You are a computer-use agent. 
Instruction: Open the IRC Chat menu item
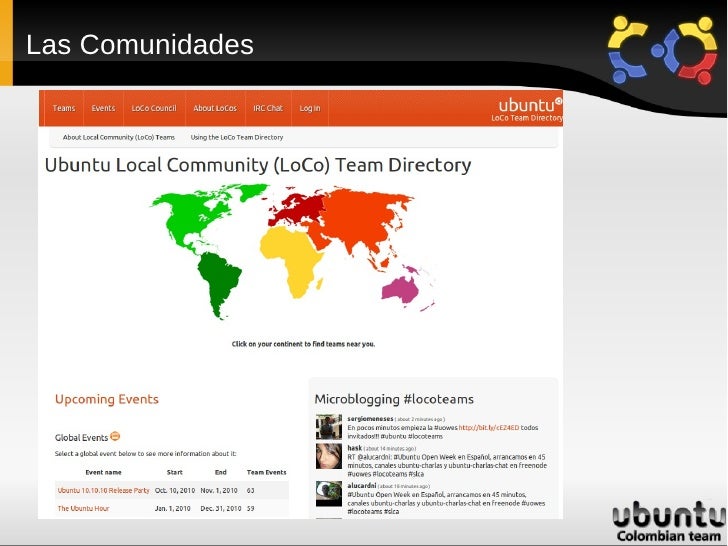point(268,108)
